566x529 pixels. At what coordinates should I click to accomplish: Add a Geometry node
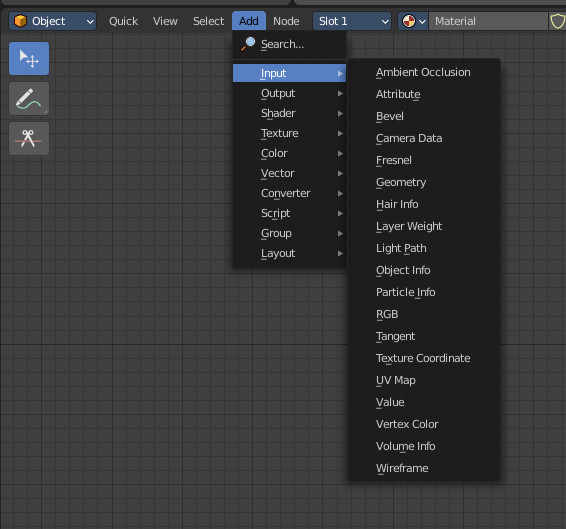tap(424, 182)
